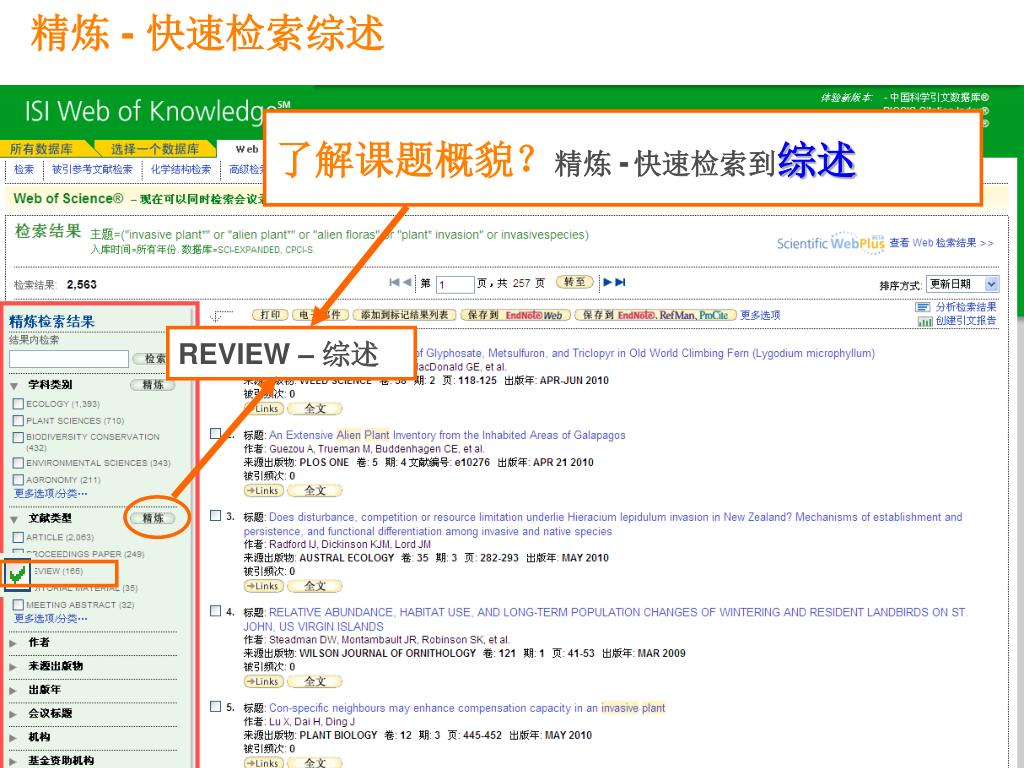
Task: Click the 分析检索结果 analyze icon
Action: click(923, 307)
